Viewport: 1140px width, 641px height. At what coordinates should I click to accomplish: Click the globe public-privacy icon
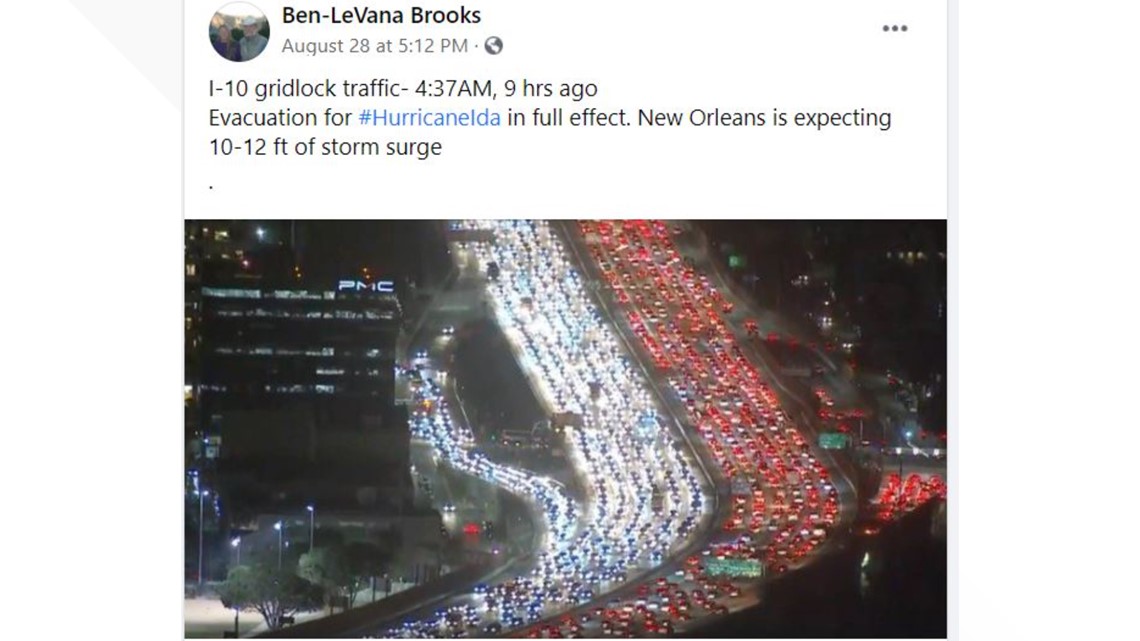click(494, 46)
